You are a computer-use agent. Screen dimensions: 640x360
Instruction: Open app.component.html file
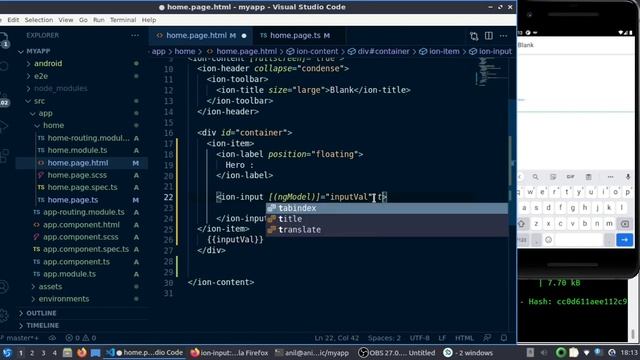tap(81, 224)
